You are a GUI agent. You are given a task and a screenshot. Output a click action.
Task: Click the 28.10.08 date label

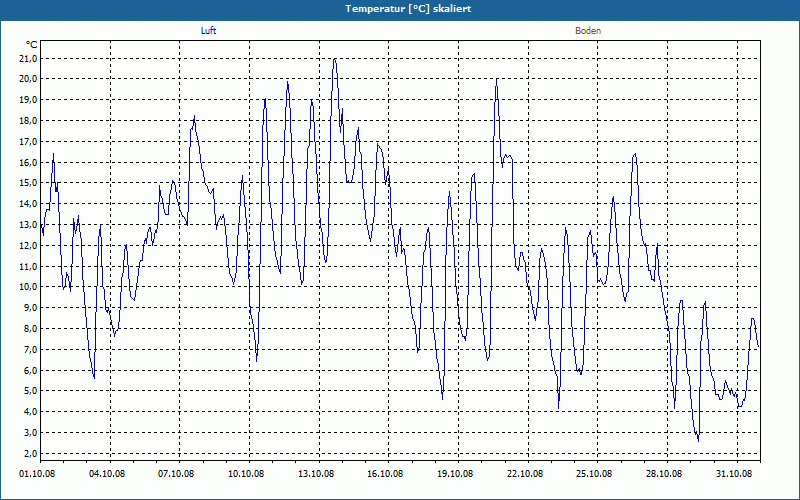pyautogui.click(x=664, y=474)
